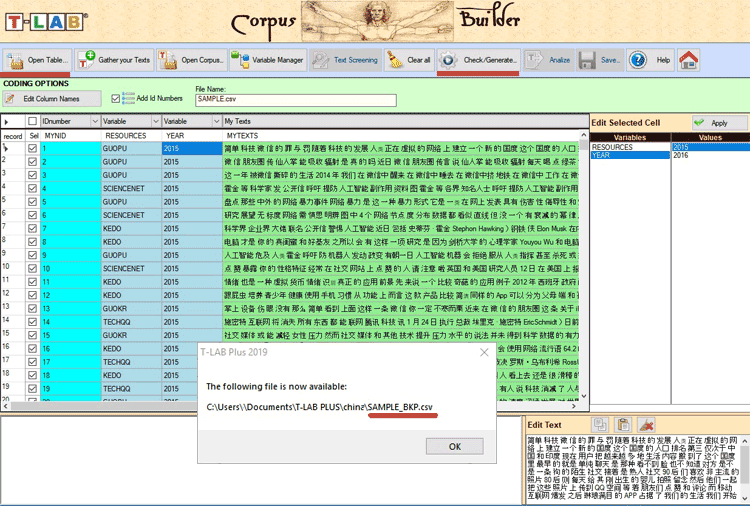Uncheck the Sel checkbox for record 4

[x=32, y=188]
